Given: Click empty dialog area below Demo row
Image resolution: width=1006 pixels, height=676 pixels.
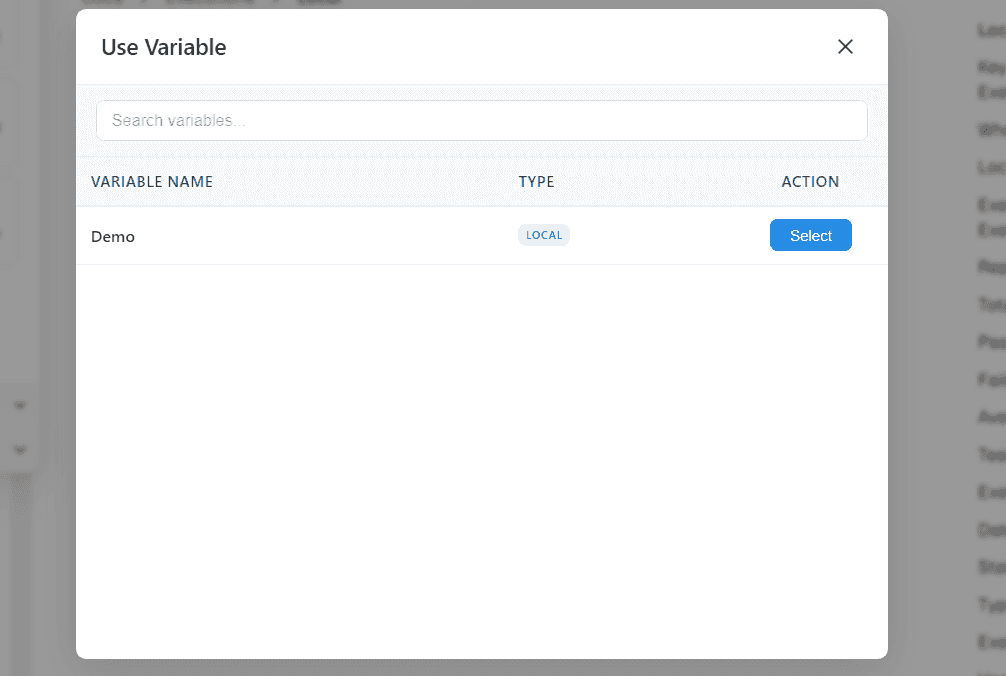Looking at the screenshot, I should (x=481, y=460).
